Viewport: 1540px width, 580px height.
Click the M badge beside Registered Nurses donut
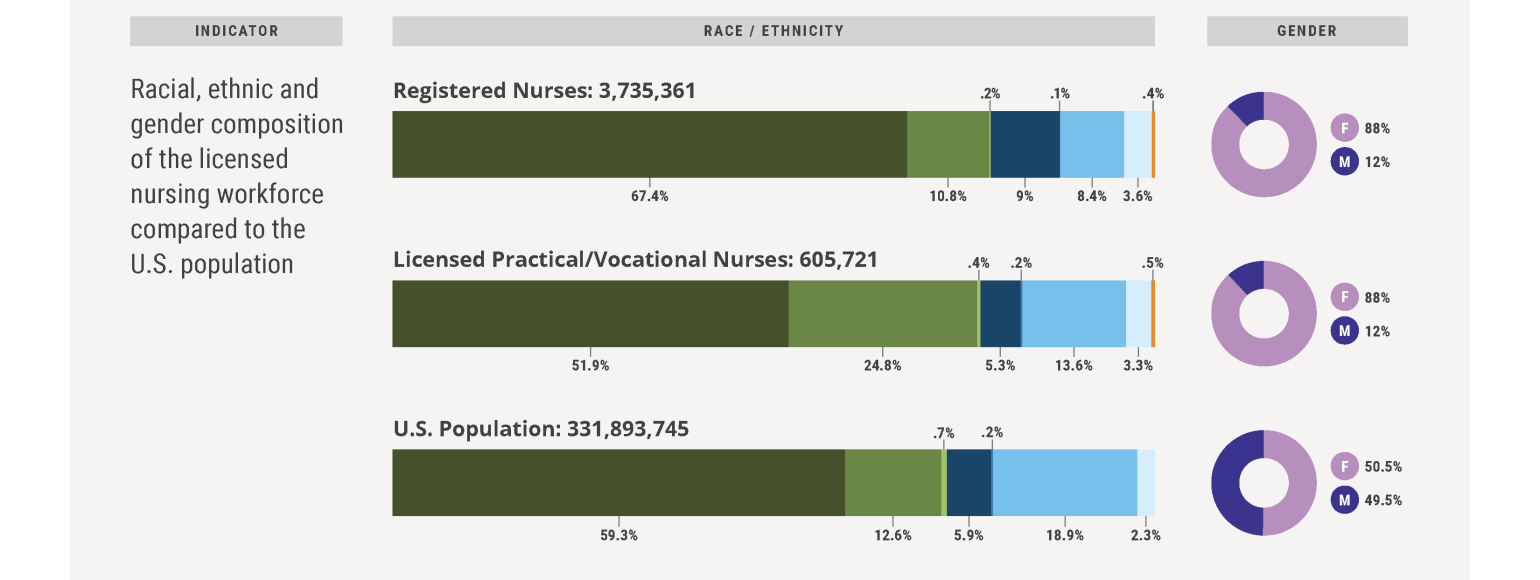coord(1344,161)
